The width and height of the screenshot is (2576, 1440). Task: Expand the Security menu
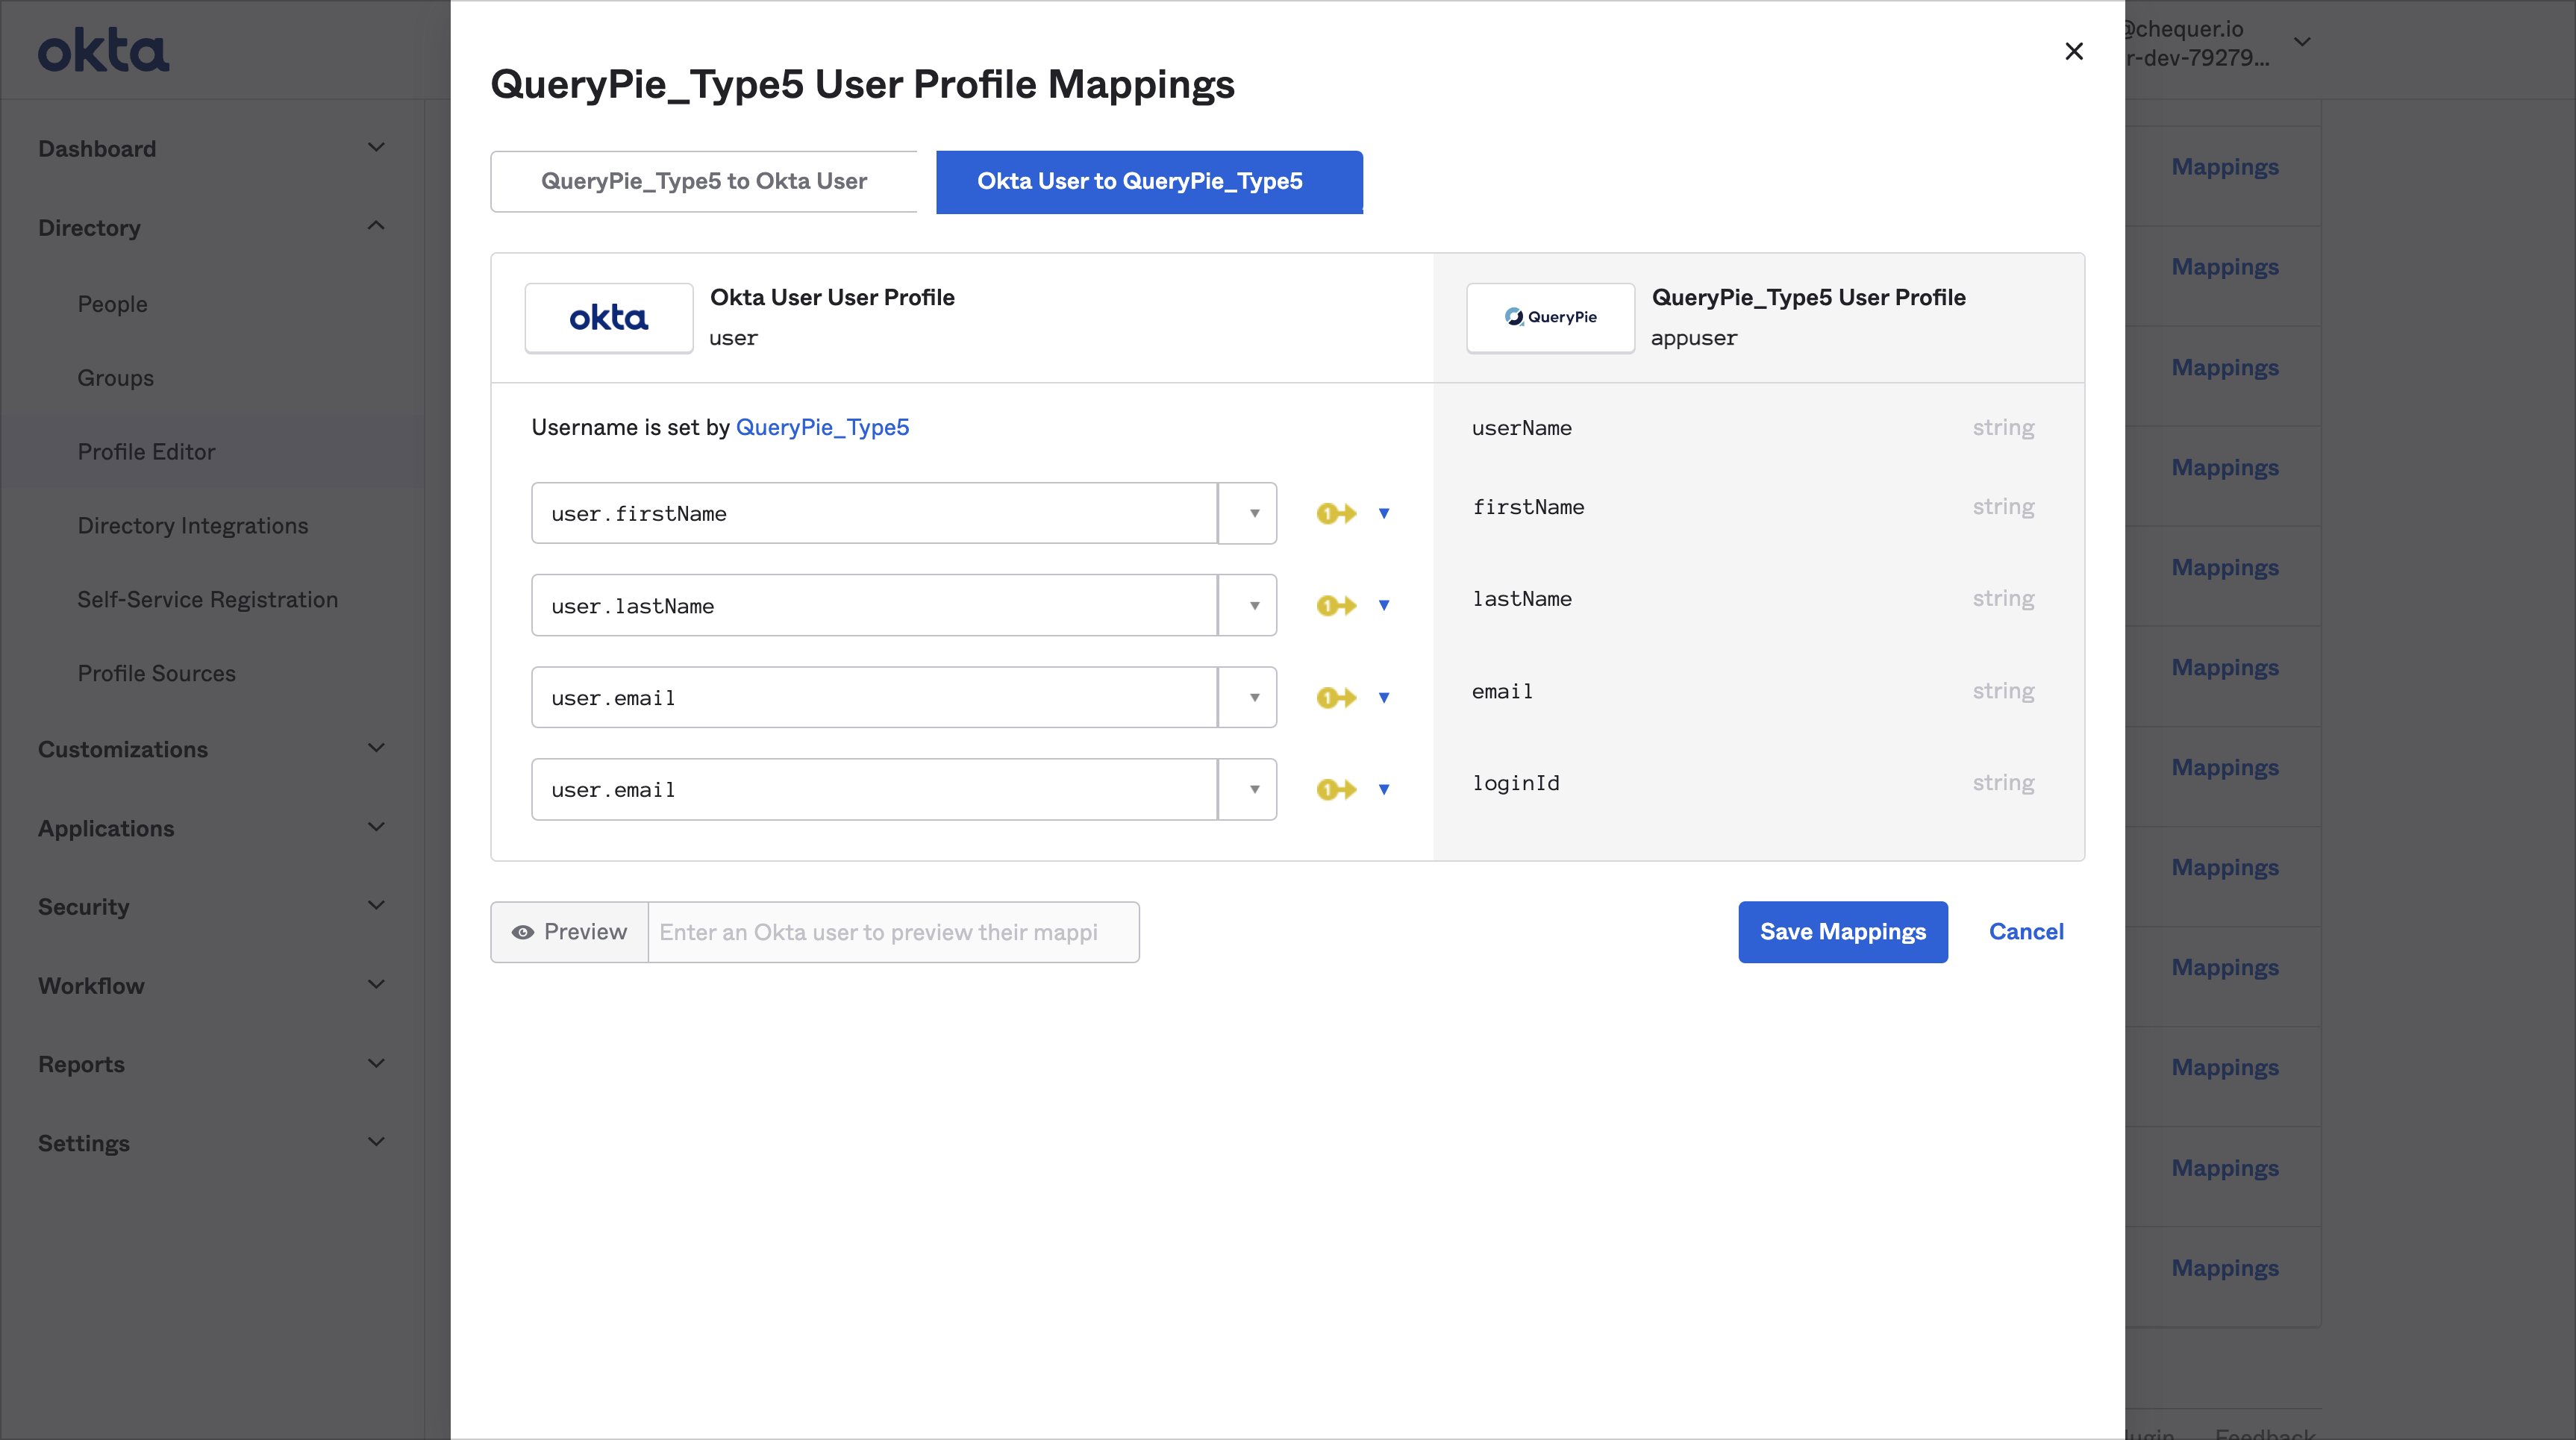coord(212,907)
